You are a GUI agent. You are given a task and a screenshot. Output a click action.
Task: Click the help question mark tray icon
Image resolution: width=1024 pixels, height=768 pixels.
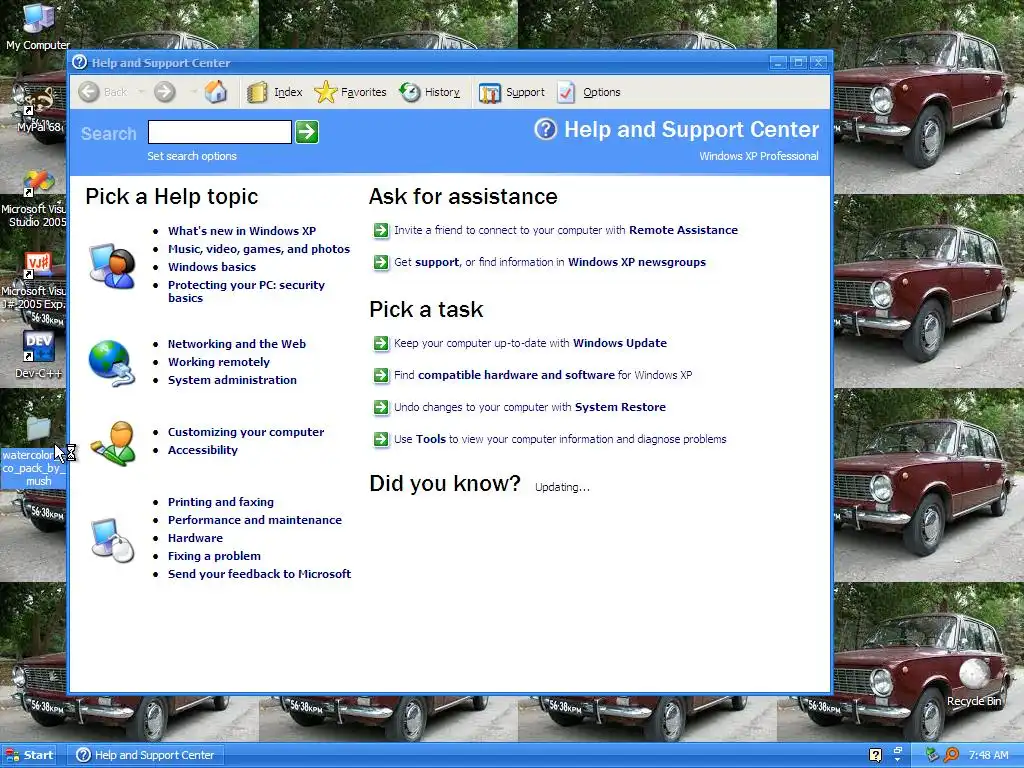(876, 755)
